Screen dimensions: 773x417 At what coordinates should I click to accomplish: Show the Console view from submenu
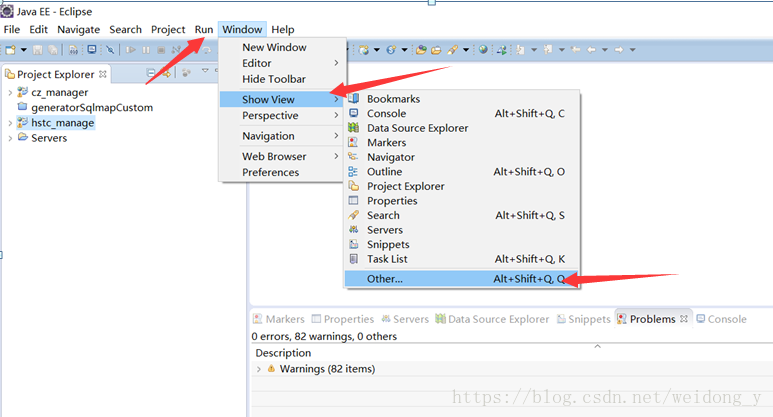point(462,113)
